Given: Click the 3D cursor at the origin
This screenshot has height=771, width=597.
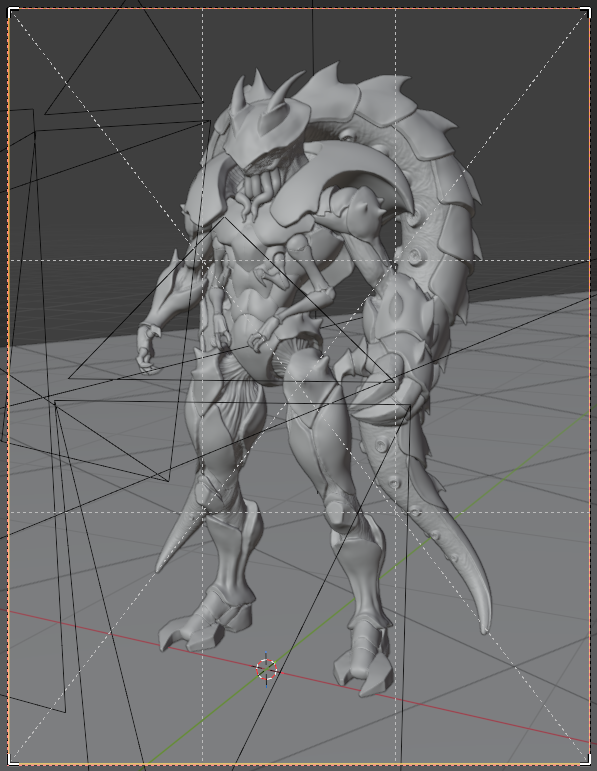Looking at the screenshot, I should click(x=267, y=670).
